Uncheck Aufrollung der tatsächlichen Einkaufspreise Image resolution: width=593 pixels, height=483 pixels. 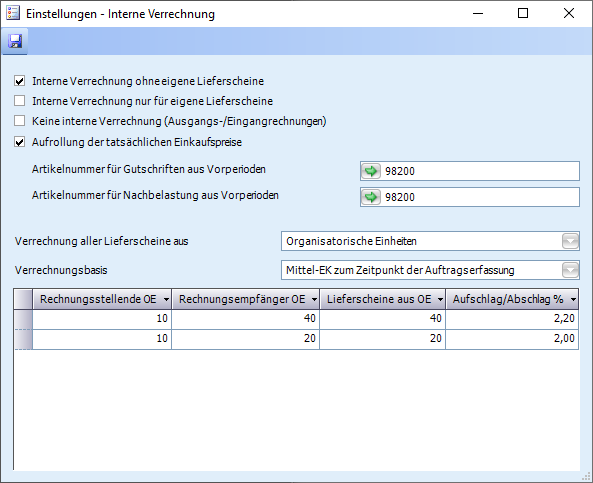20,142
